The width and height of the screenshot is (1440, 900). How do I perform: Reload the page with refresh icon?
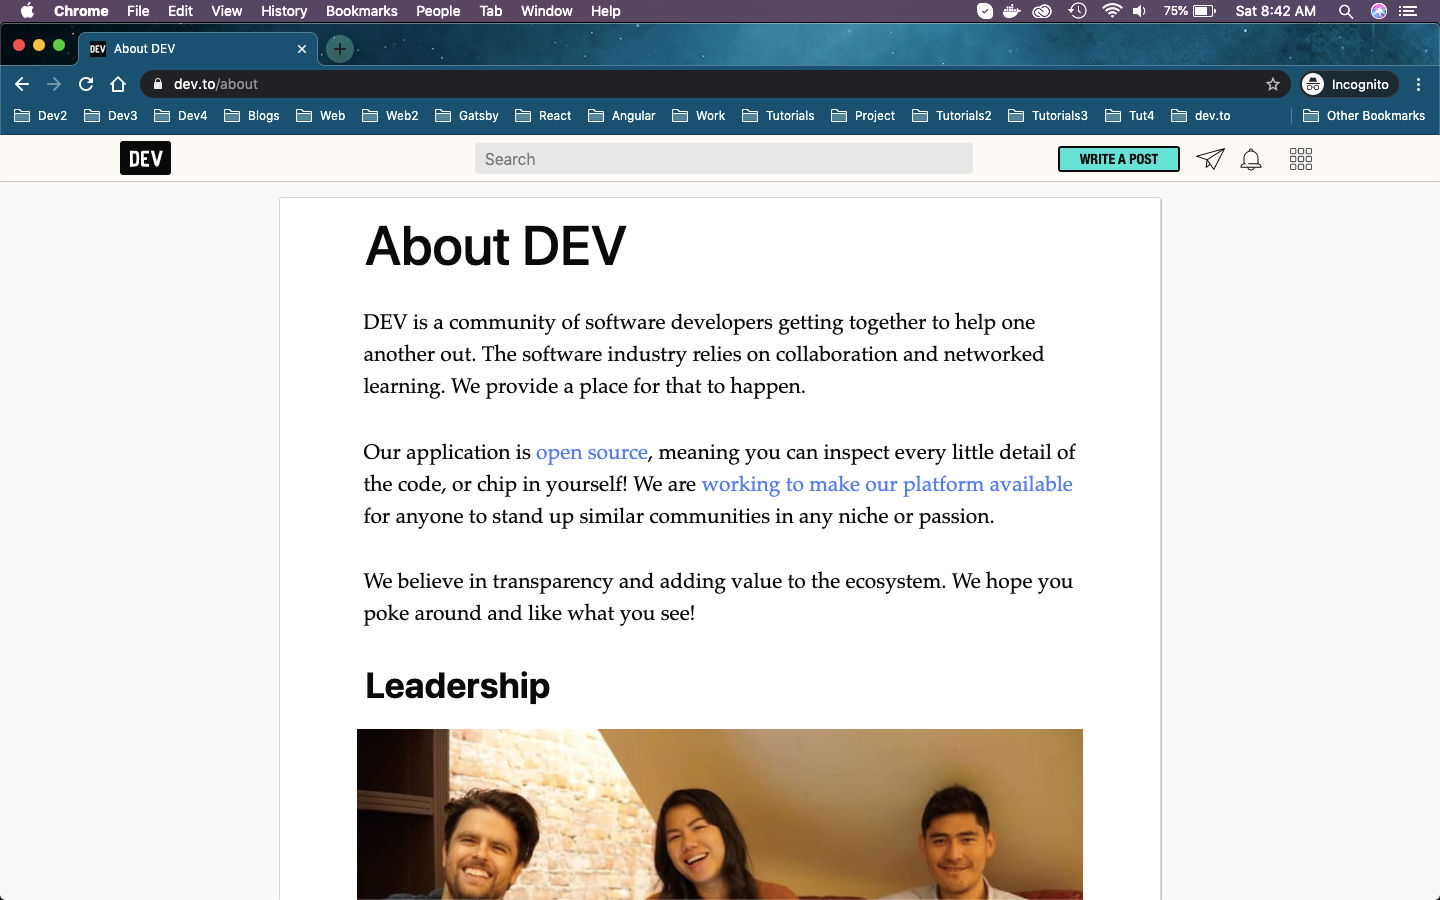[x=86, y=84]
